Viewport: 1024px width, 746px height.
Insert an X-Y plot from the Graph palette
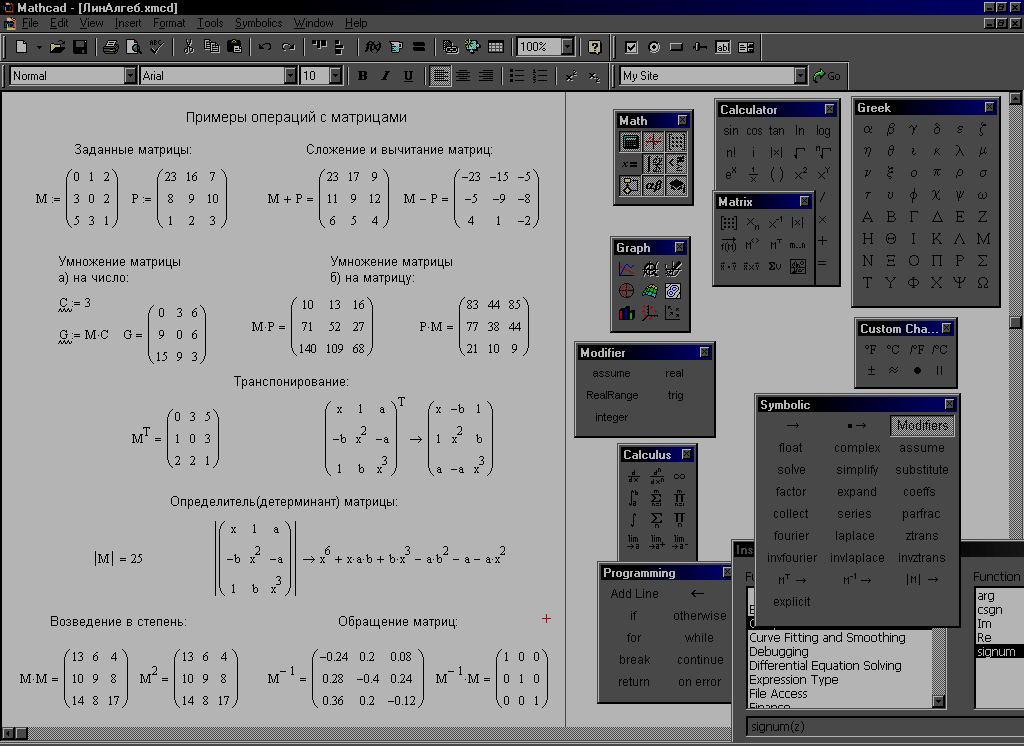coord(626,268)
